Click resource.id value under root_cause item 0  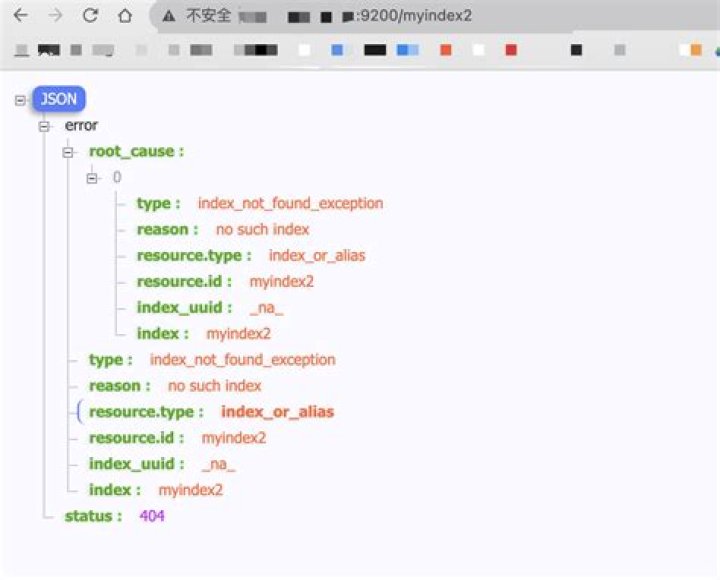[x=281, y=282]
